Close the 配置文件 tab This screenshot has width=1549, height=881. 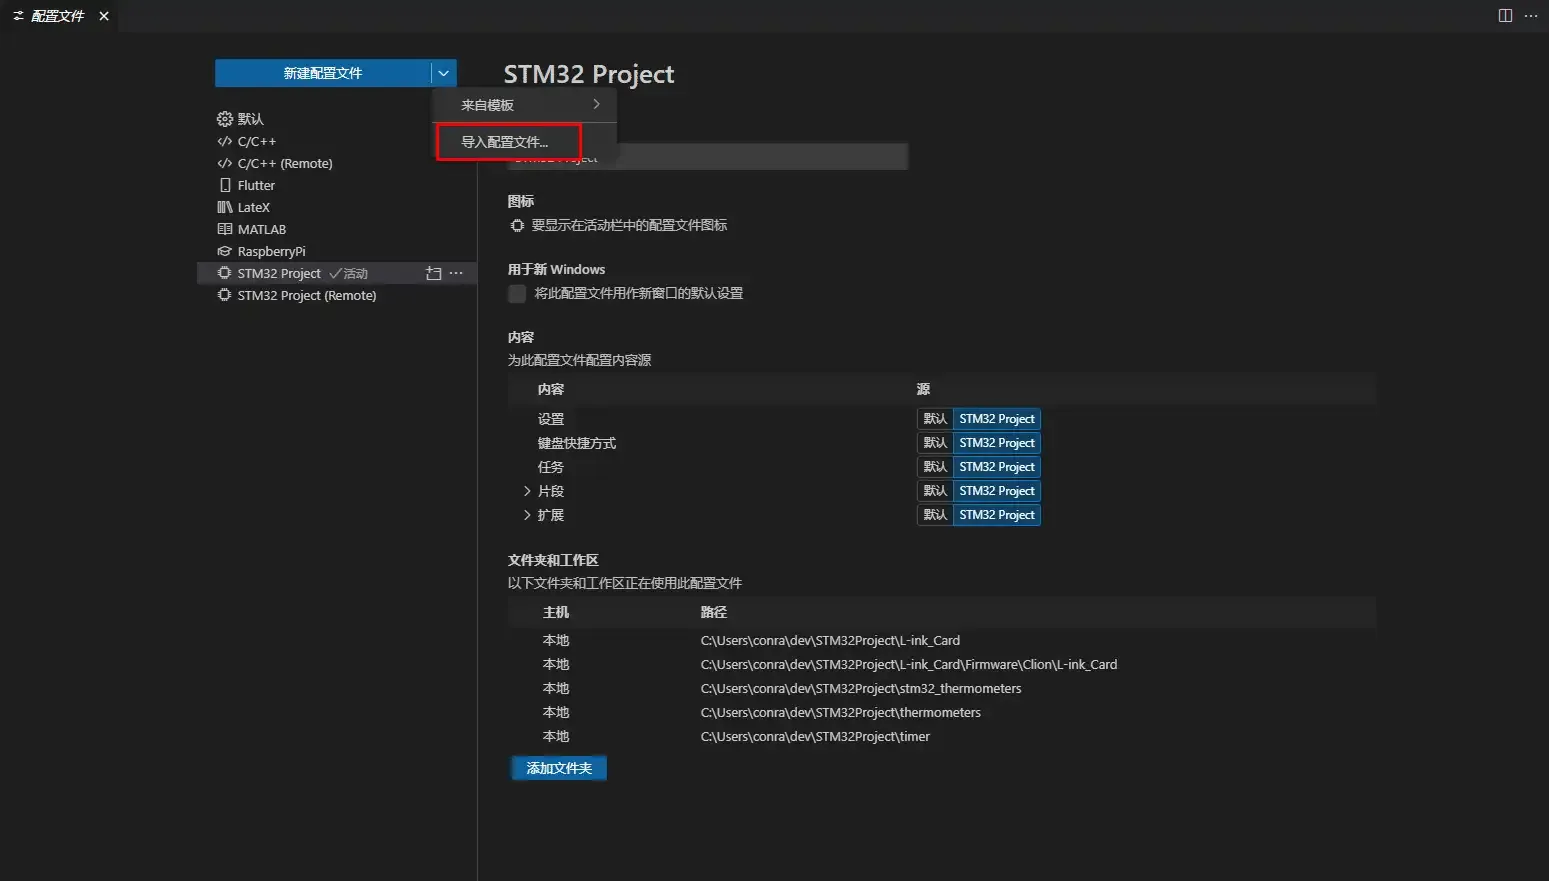(104, 16)
